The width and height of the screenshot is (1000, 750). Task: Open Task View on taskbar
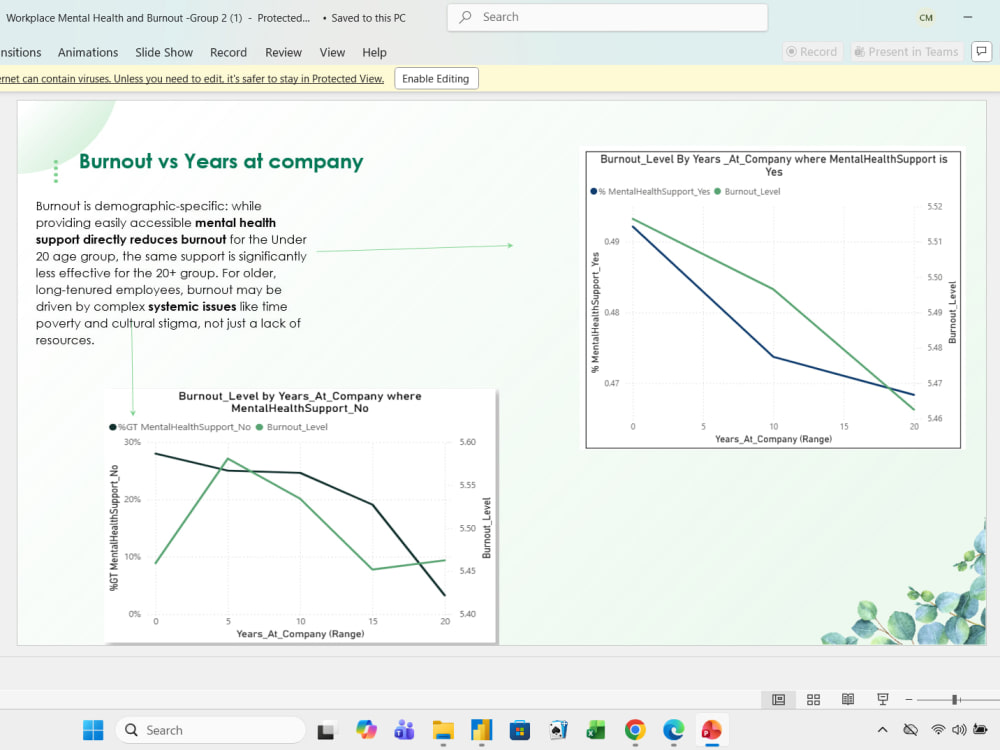tap(326, 730)
